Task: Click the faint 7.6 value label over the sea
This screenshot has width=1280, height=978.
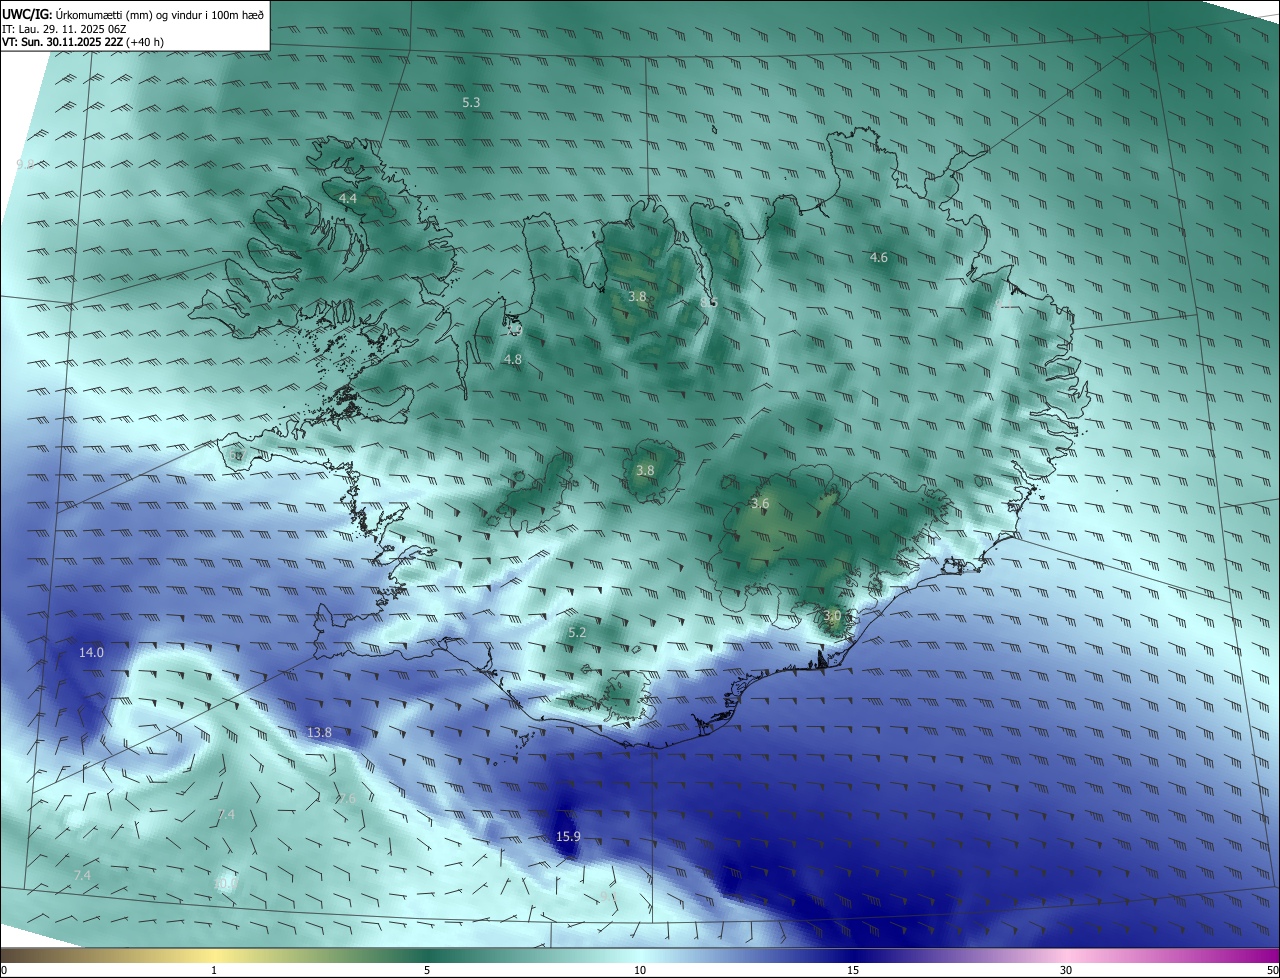Action: 346,798
